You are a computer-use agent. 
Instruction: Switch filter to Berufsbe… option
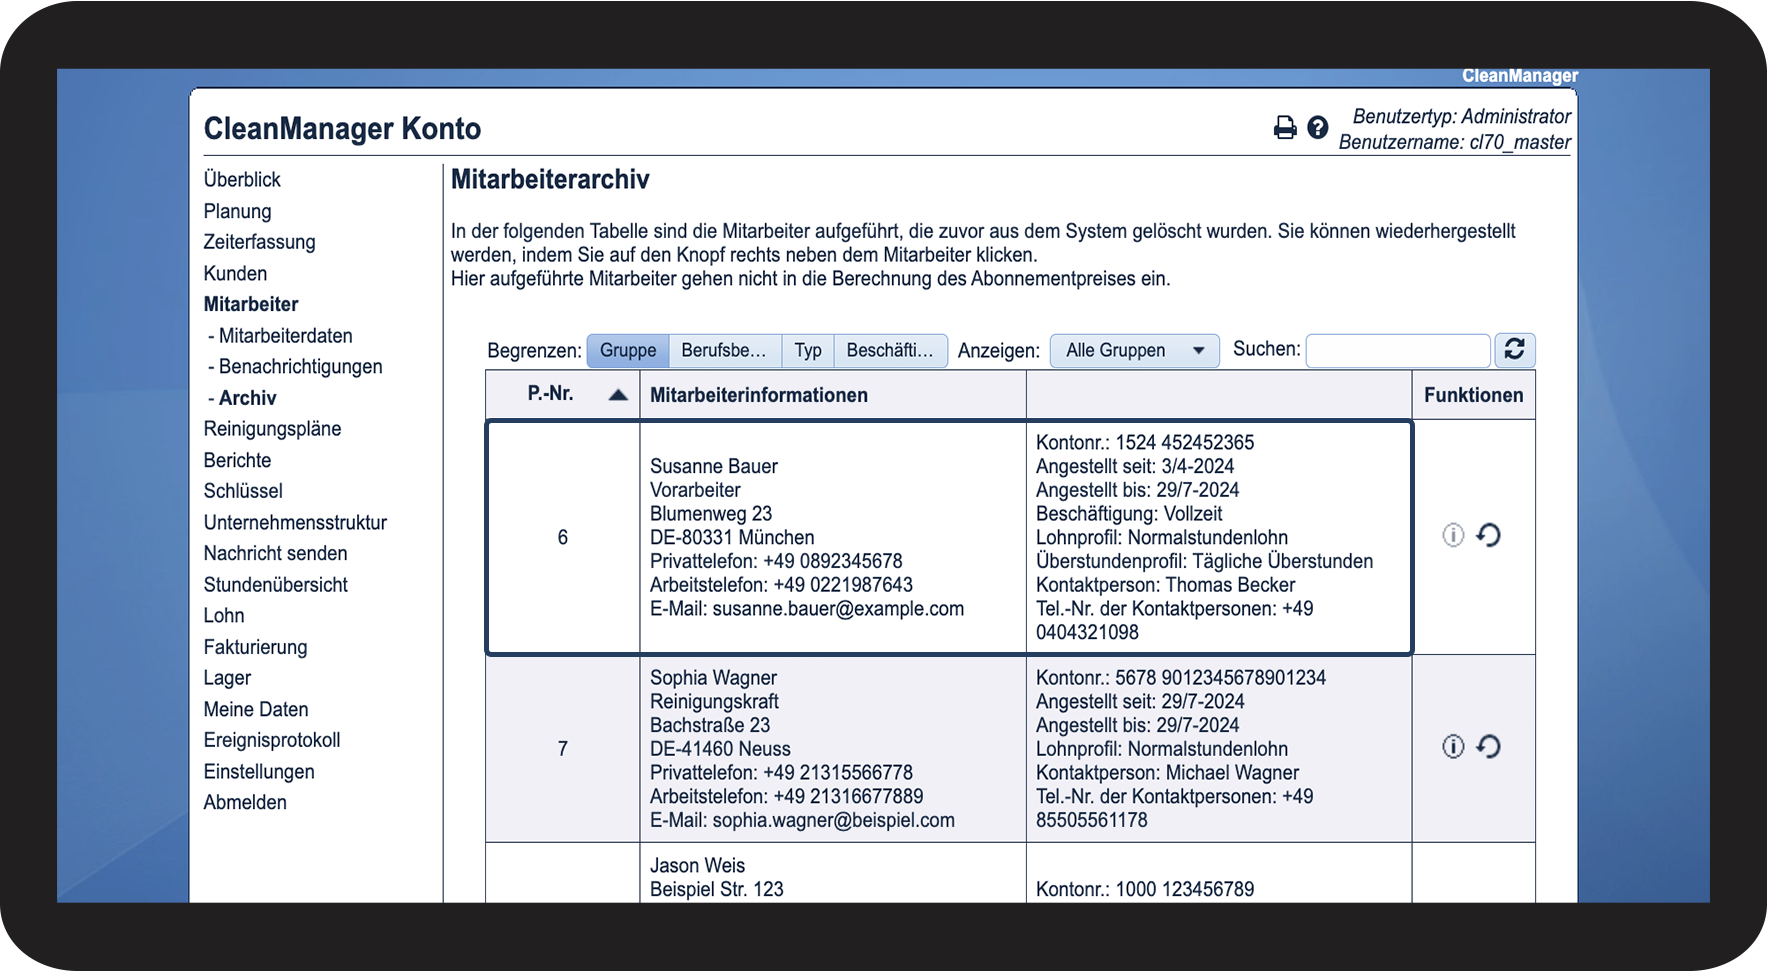pos(724,351)
